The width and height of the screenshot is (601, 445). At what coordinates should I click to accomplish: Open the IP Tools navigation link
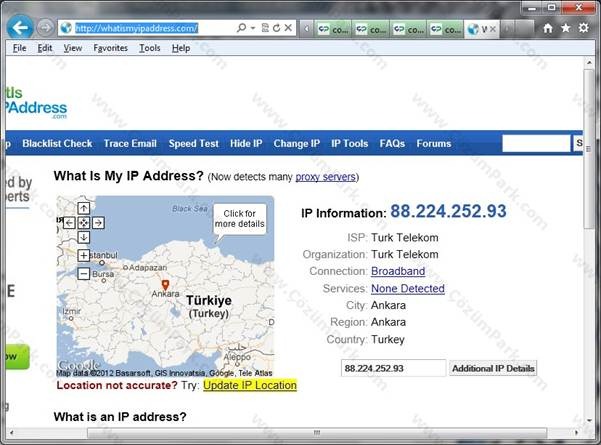pos(350,143)
